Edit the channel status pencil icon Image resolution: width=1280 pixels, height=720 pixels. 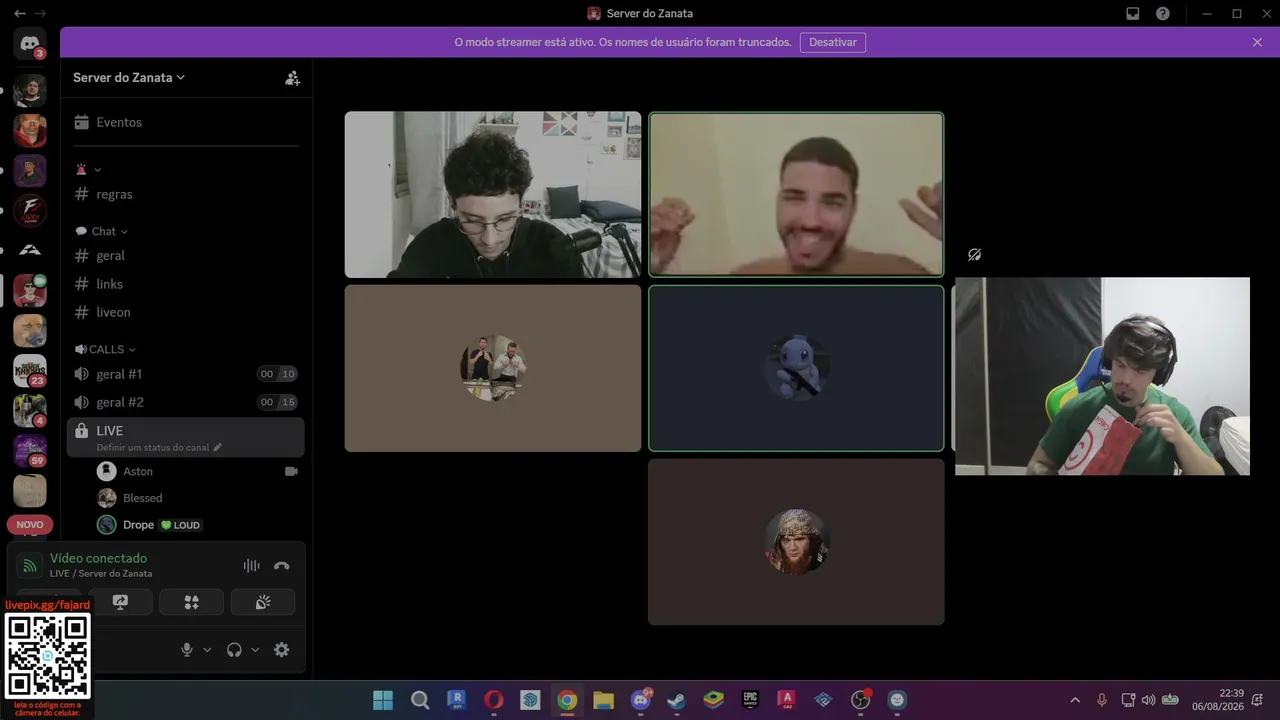217,447
